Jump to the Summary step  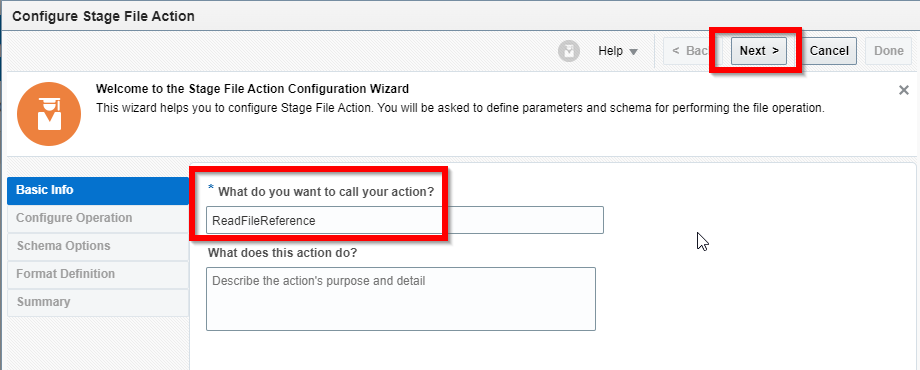pos(98,302)
